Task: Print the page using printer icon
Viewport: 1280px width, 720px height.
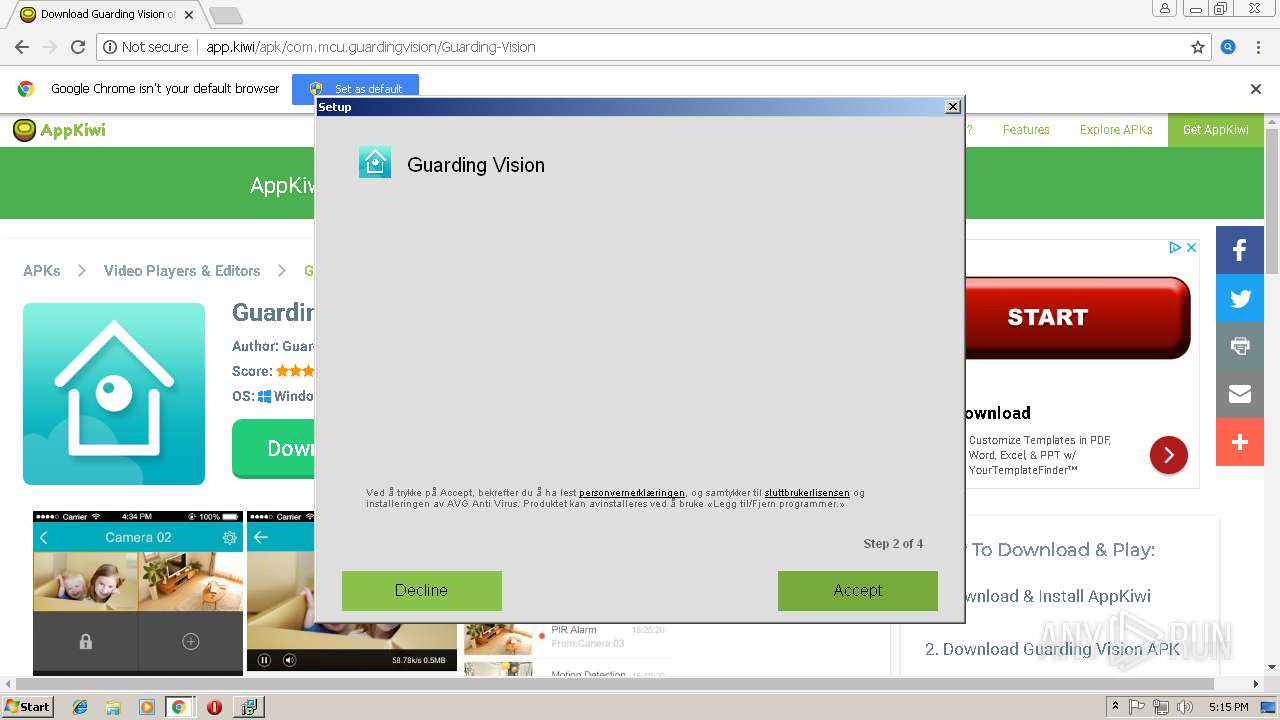Action: (x=1240, y=346)
